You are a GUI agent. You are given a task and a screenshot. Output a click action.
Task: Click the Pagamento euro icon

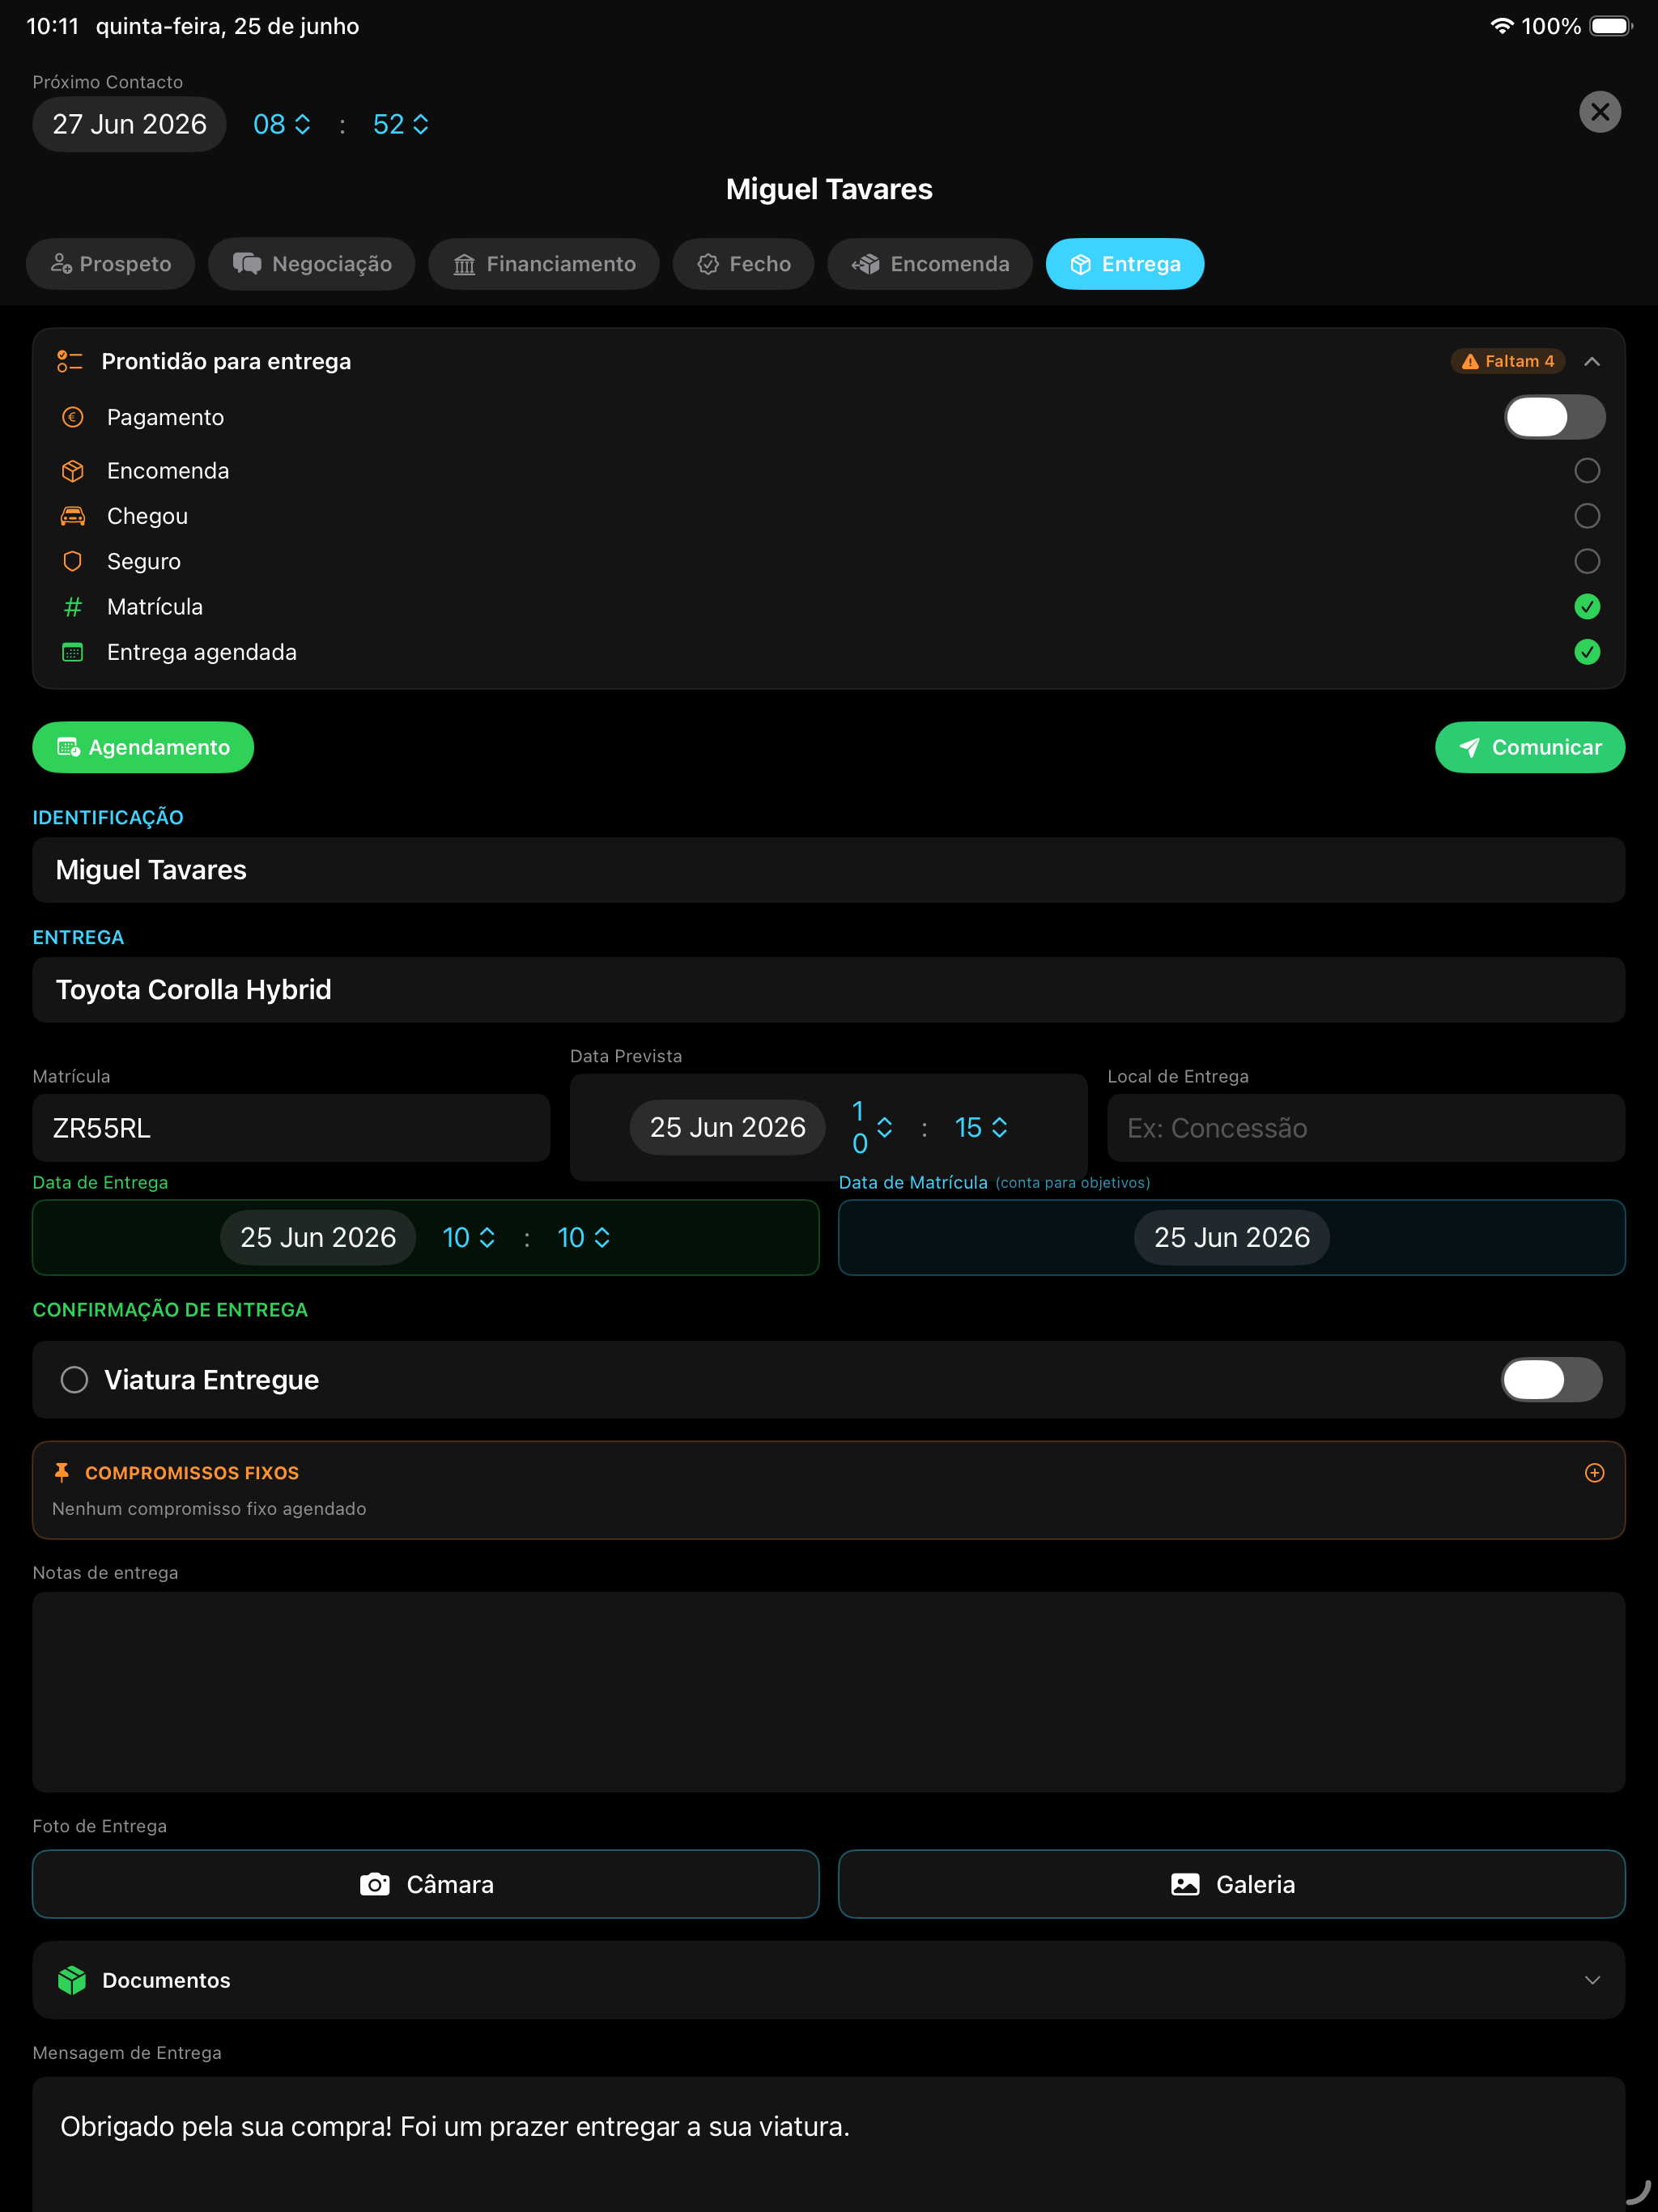(x=73, y=417)
